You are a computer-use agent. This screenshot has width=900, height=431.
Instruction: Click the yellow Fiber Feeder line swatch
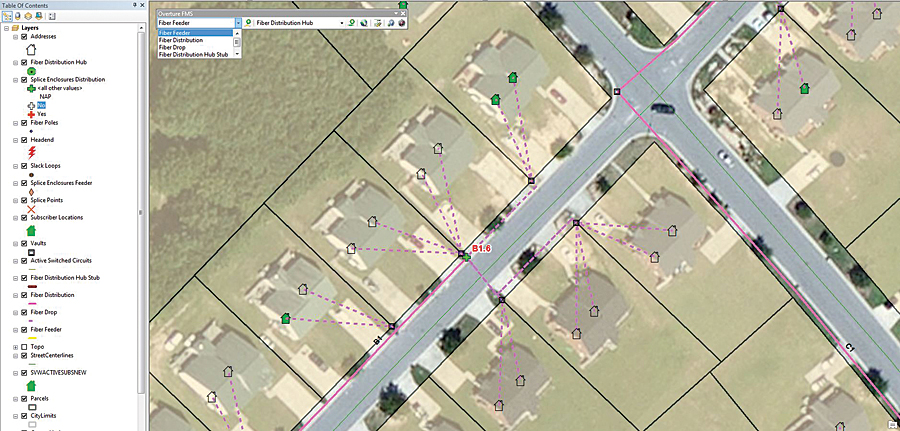pyautogui.click(x=32, y=338)
